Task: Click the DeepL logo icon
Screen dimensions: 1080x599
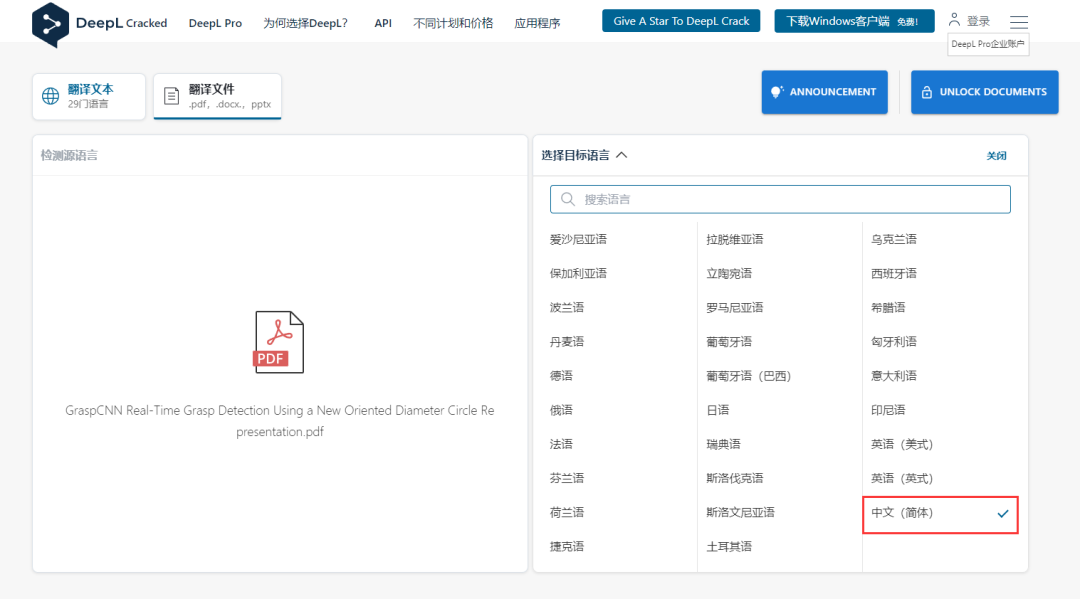Action: [x=50, y=25]
